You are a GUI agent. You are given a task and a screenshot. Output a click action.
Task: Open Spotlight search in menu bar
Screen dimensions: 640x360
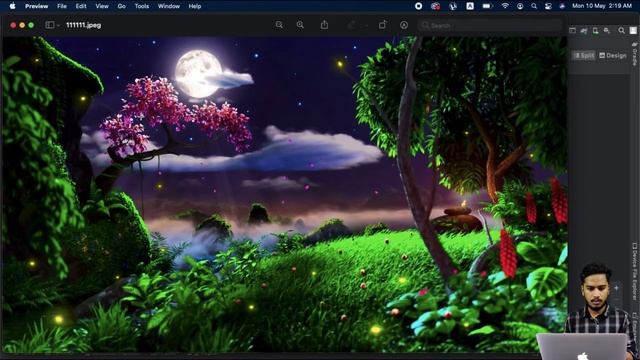pyautogui.click(x=534, y=6)
